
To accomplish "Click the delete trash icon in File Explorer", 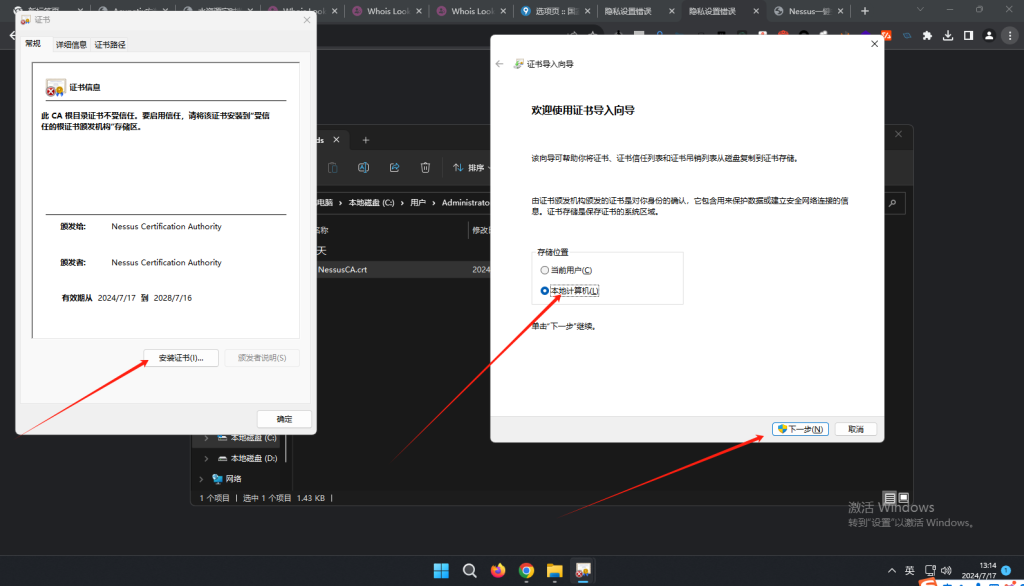I will (x=425, y=168).
